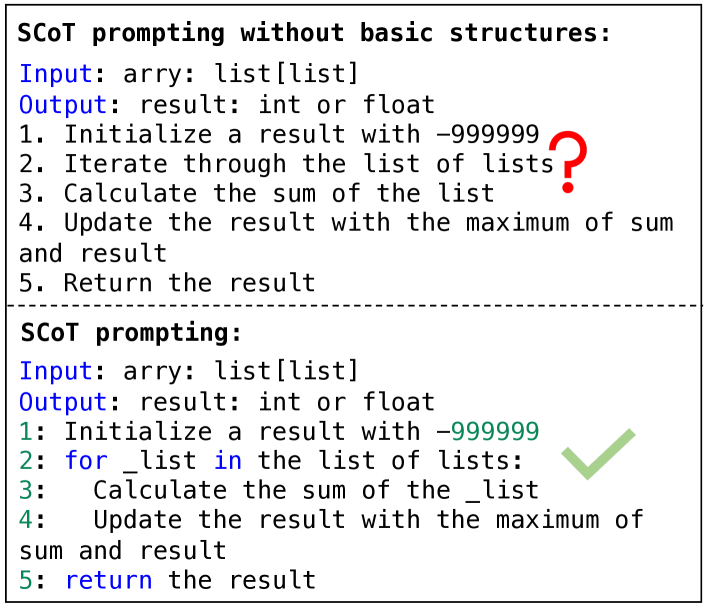Image resolution: width=706 pixels, height=607 pixels.
Task: Select blue "Output" keyword in the bottom section
Action: pyautogui.click(x=63, y=402)
